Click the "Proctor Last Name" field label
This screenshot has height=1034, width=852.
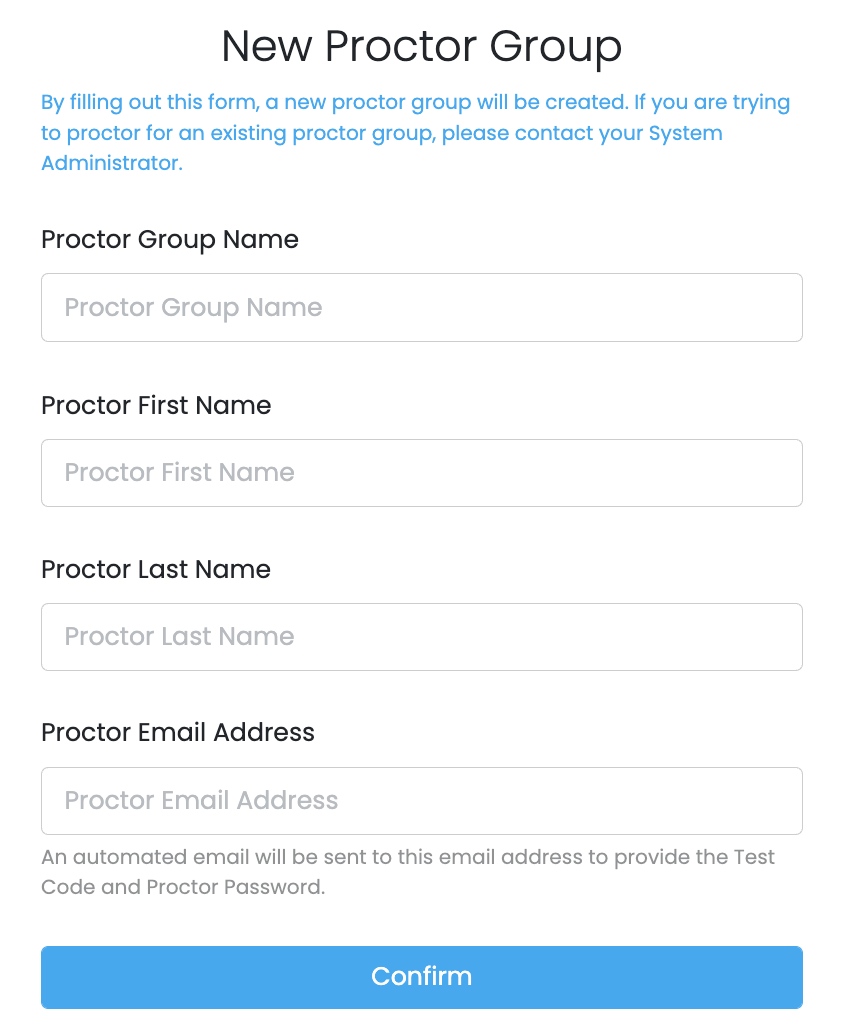[156, 569]
